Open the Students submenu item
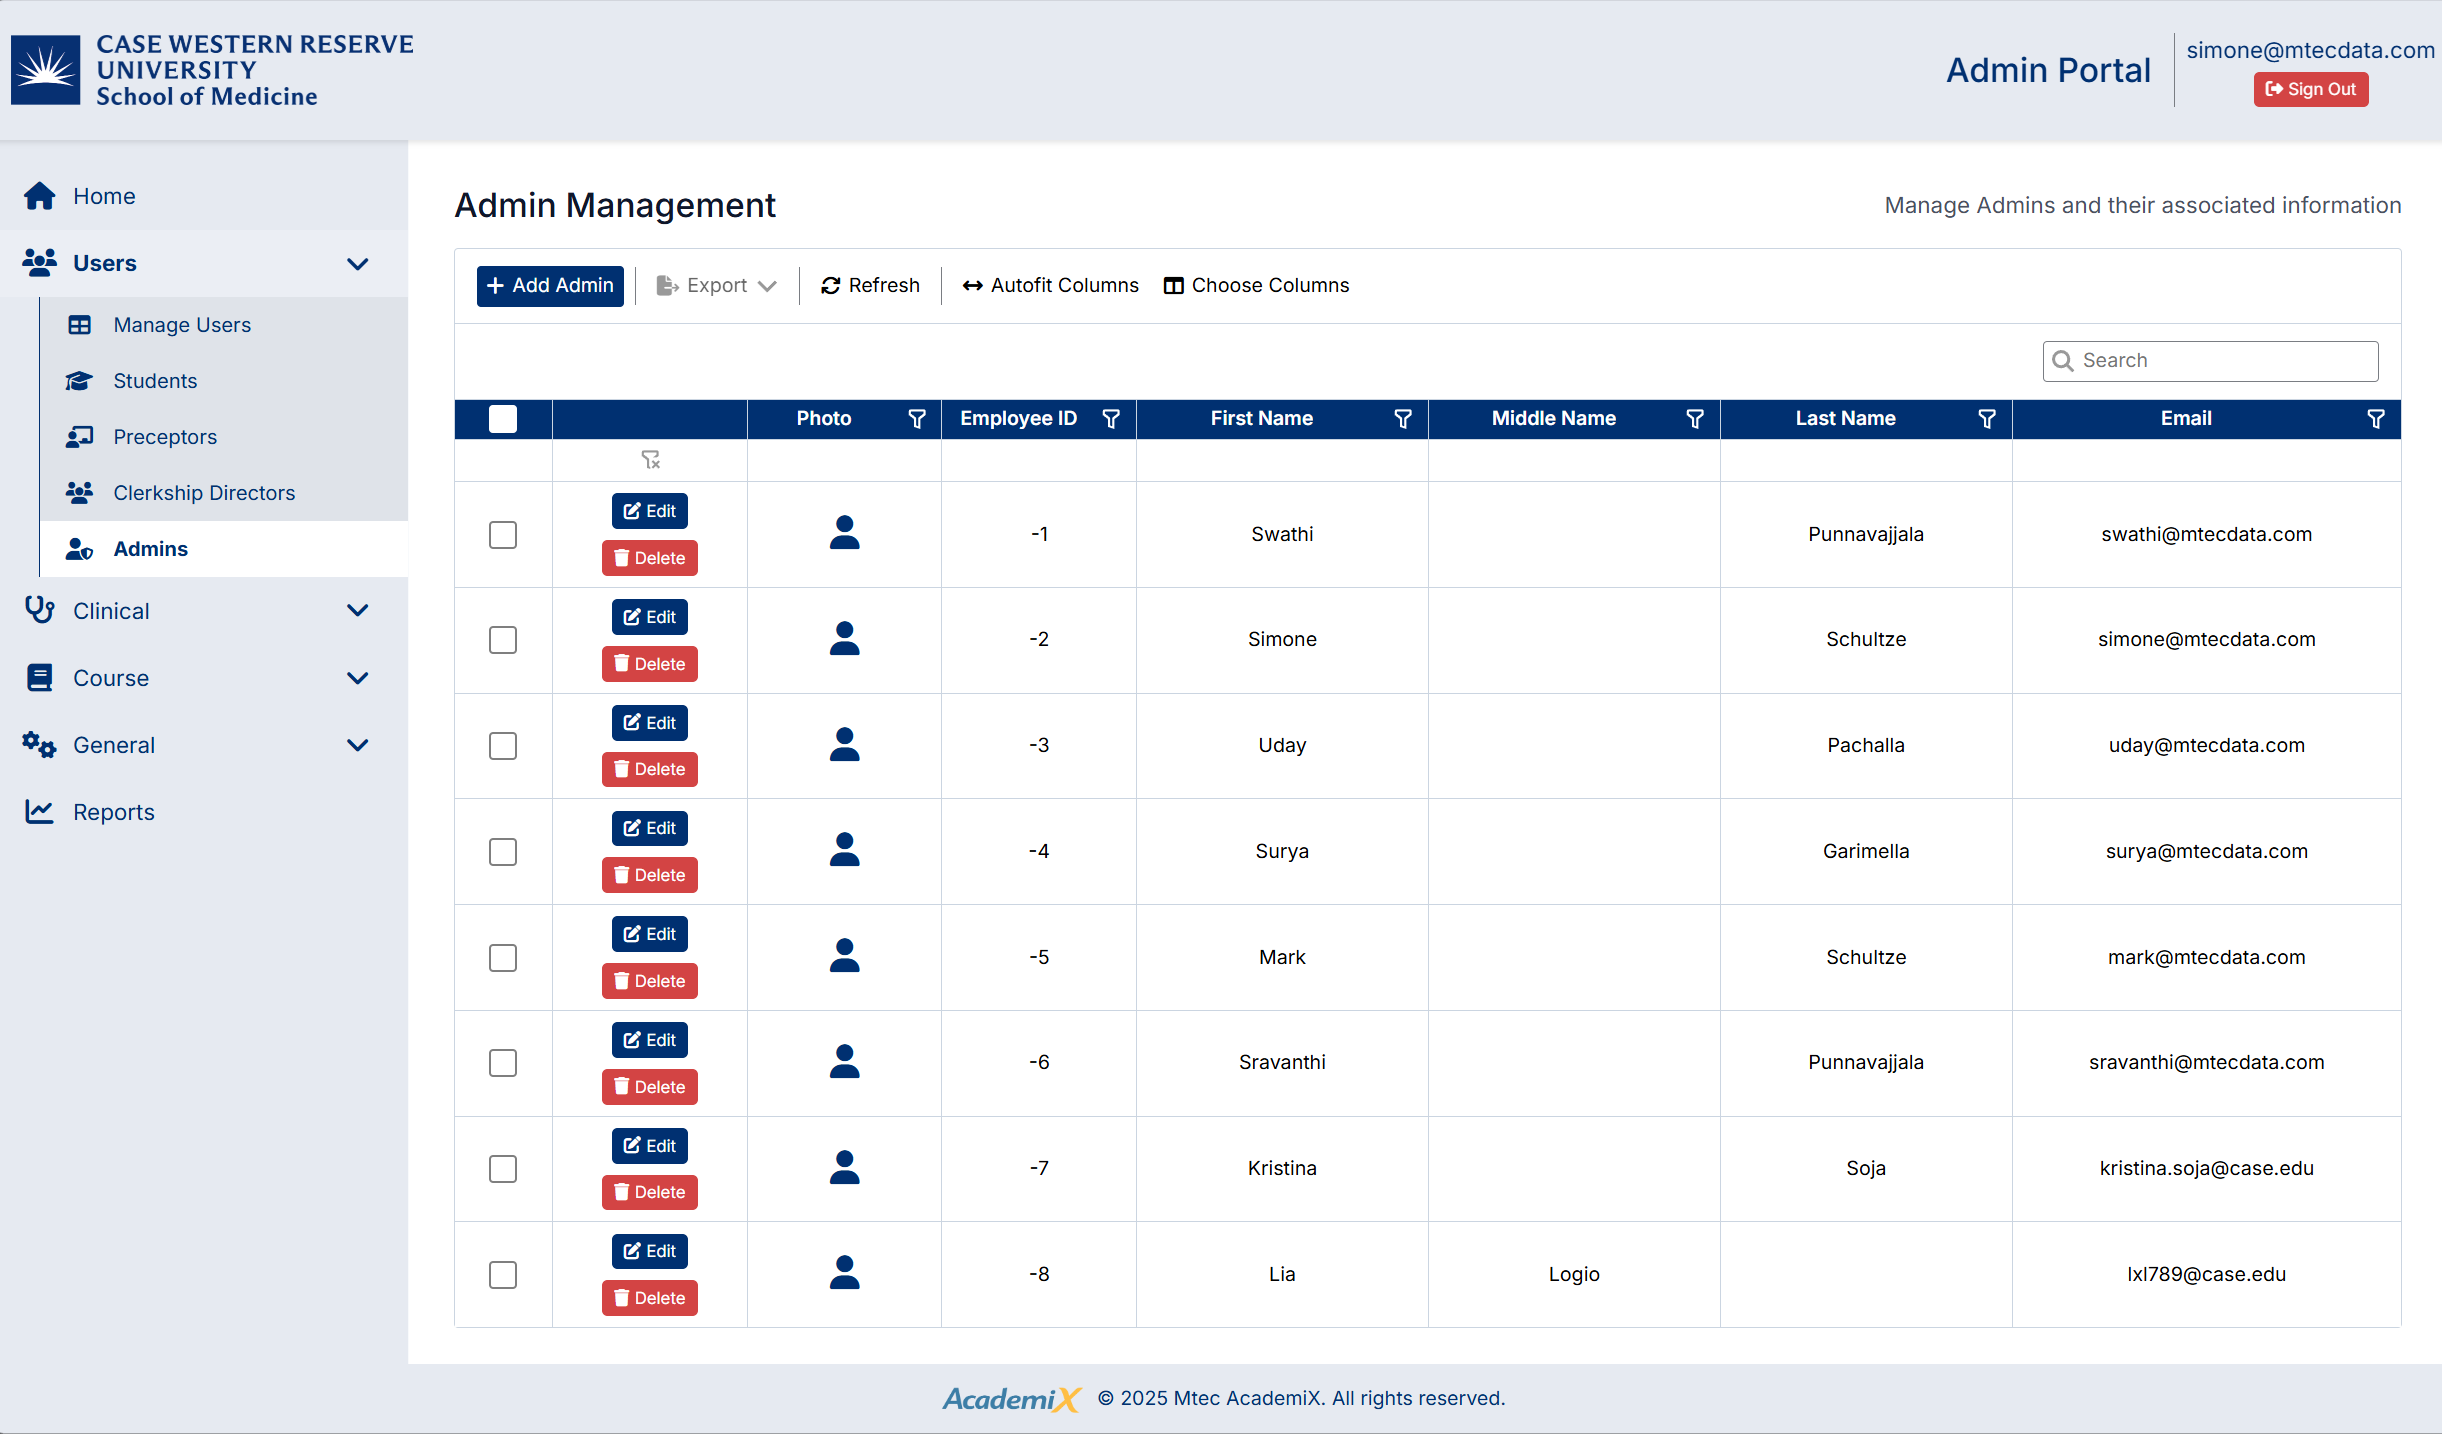 click(155, 381)
